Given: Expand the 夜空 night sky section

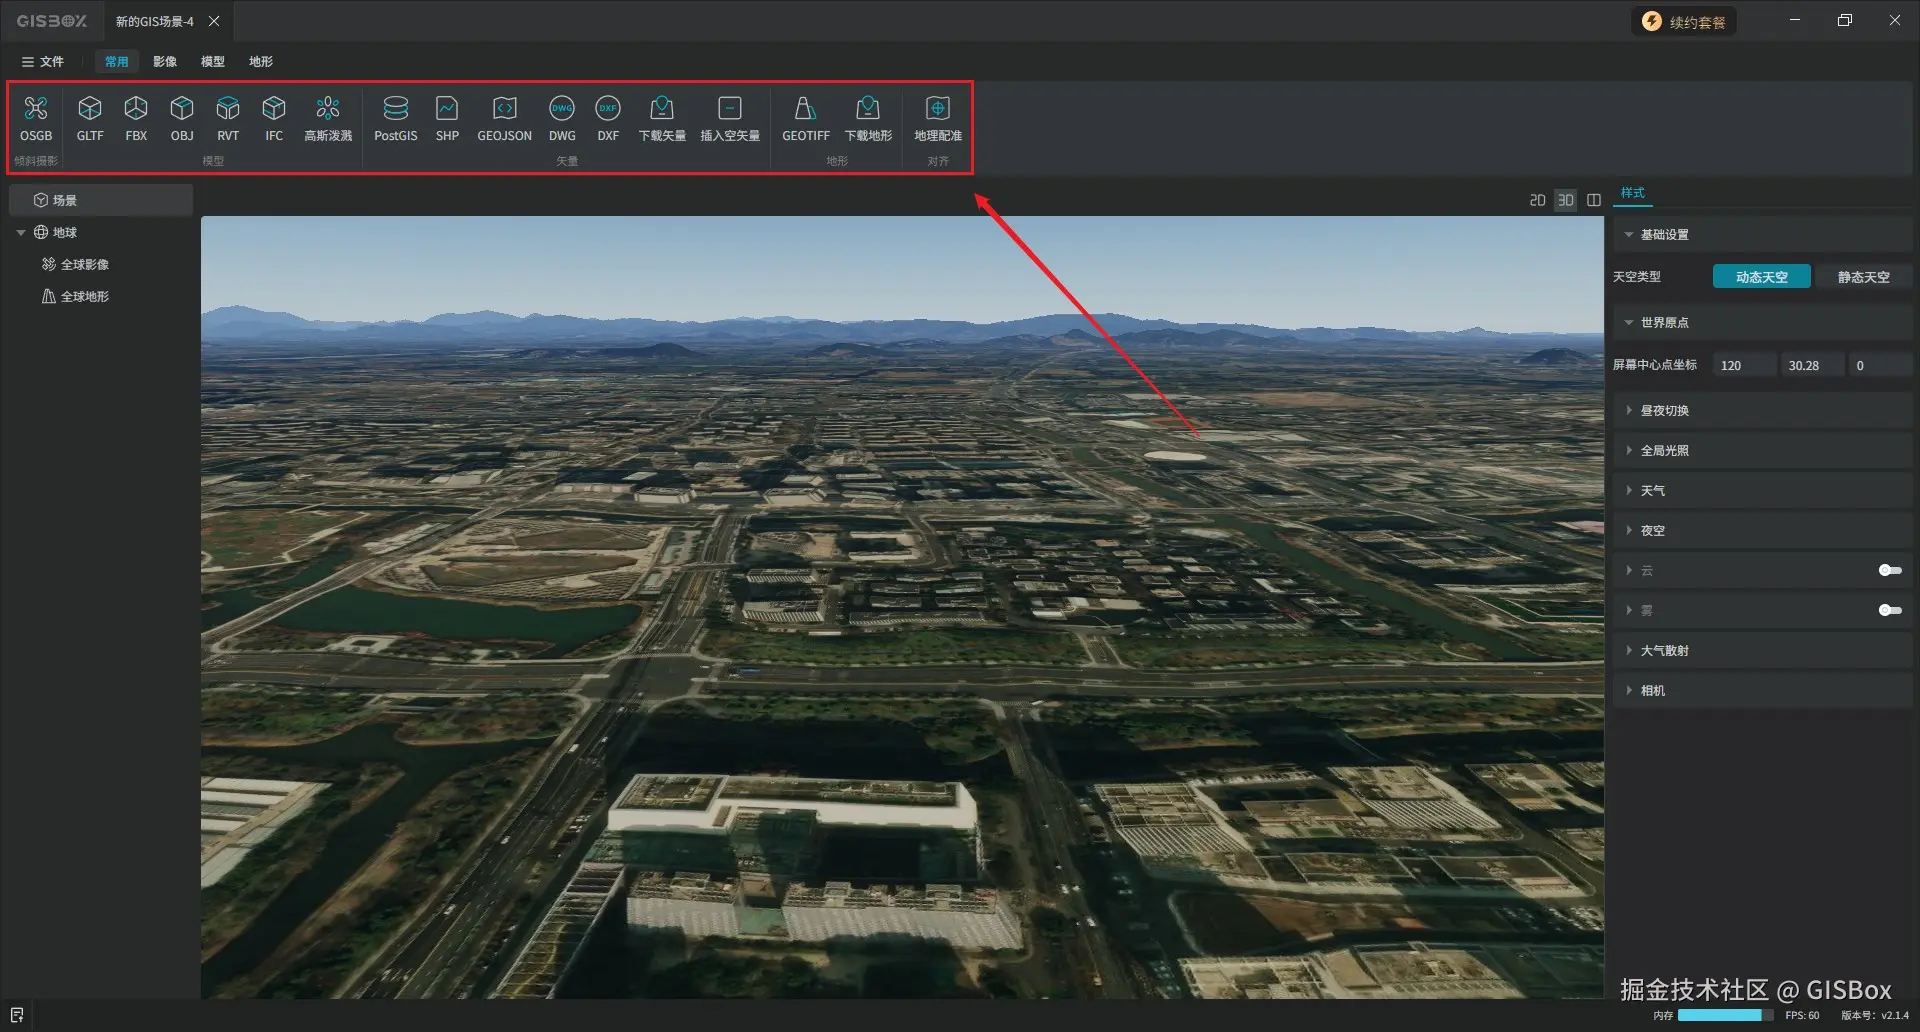Looking at the screenshot, I should (1762, 531).
